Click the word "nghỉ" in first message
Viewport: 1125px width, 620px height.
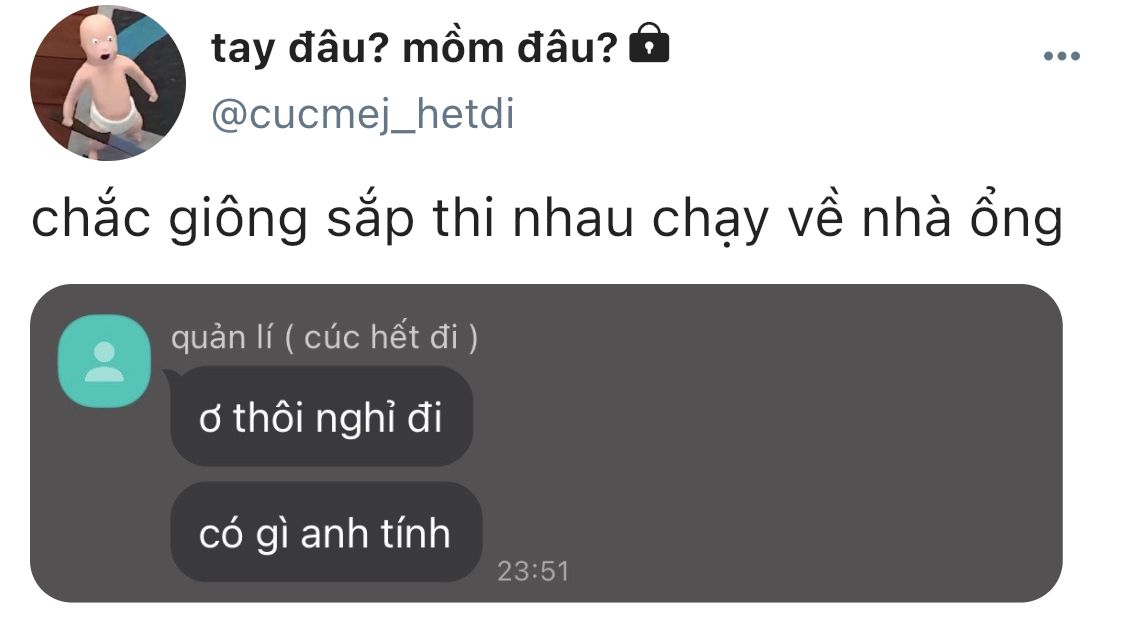tap(356, 418)
